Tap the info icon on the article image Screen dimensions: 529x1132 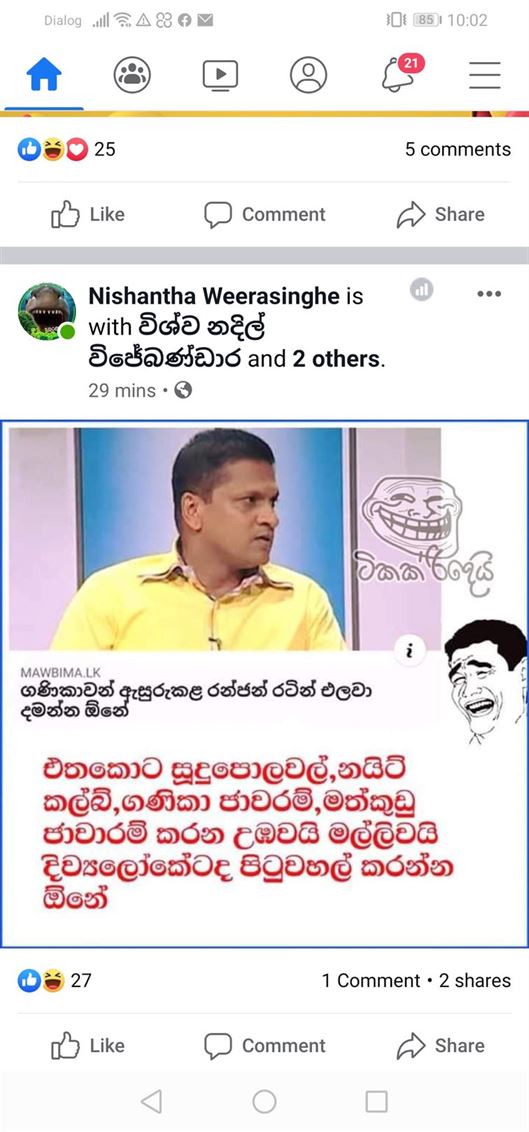click(x=409, y=652)
